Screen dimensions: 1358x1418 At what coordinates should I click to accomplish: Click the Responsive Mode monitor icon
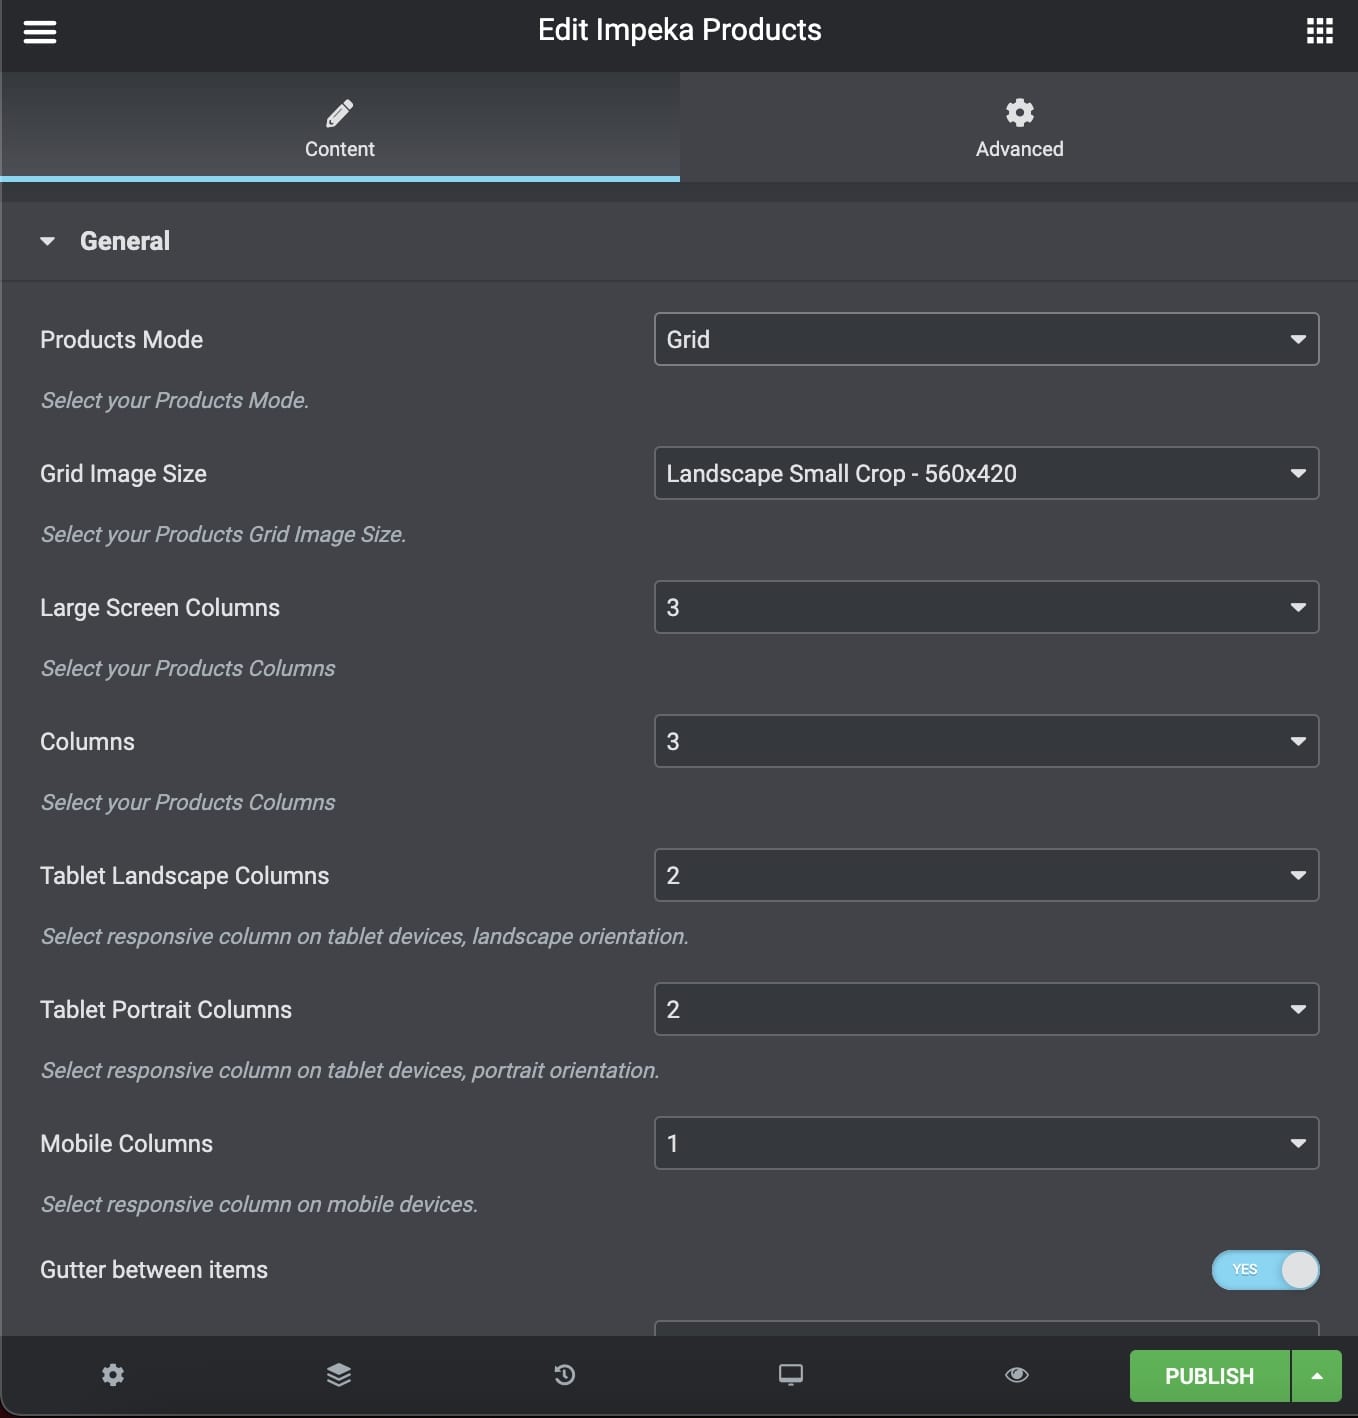coord(791,1375)
